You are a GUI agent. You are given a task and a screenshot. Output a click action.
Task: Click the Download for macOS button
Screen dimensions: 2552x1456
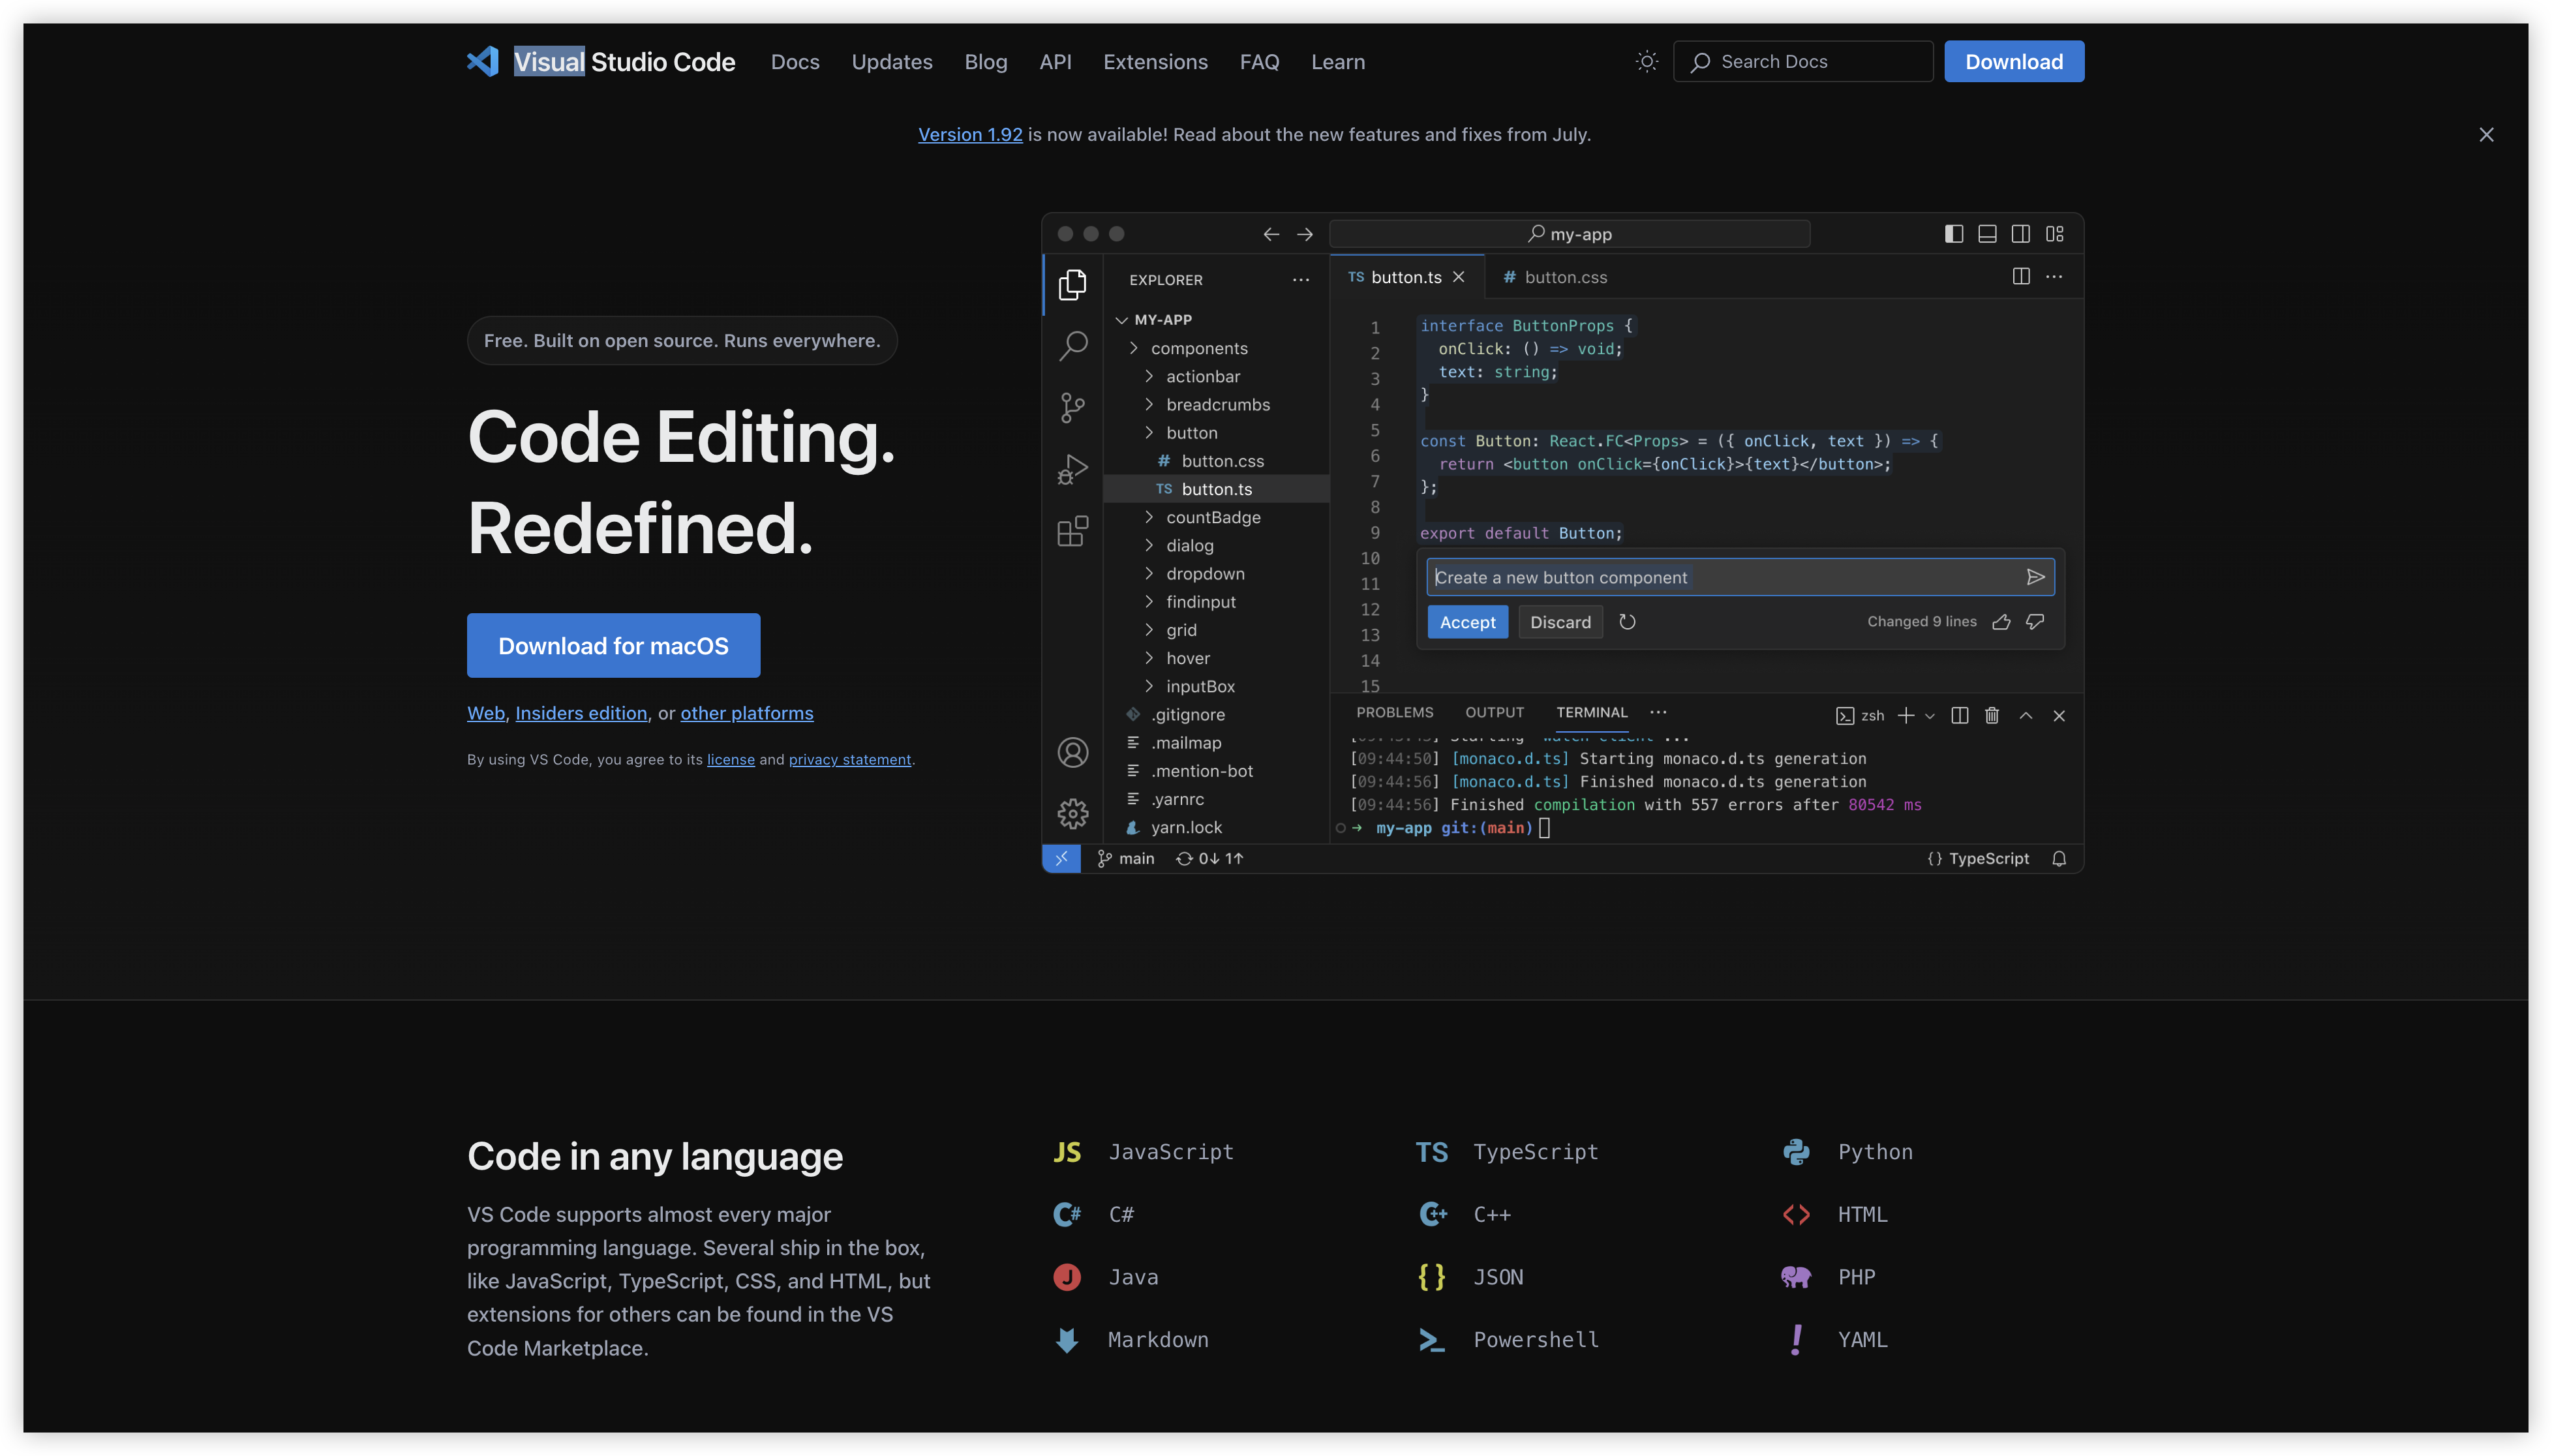tap(613, 646)
